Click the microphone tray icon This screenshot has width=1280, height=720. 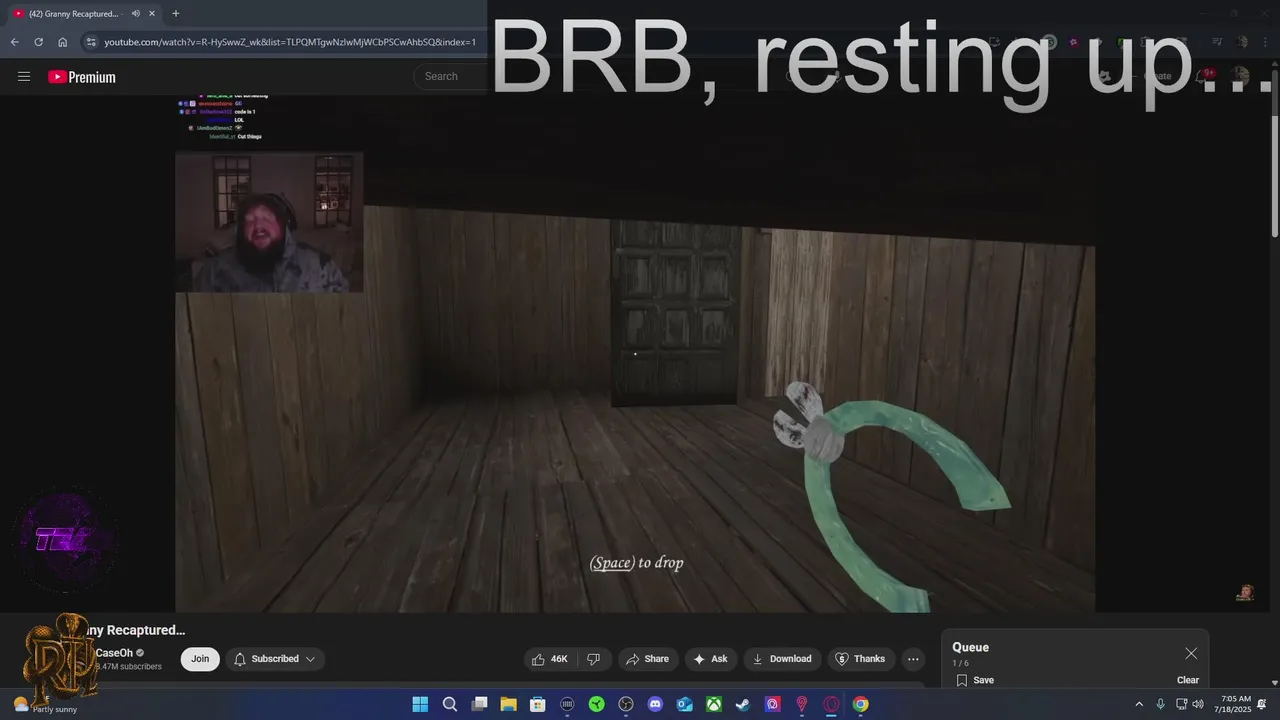(1160, 704)
